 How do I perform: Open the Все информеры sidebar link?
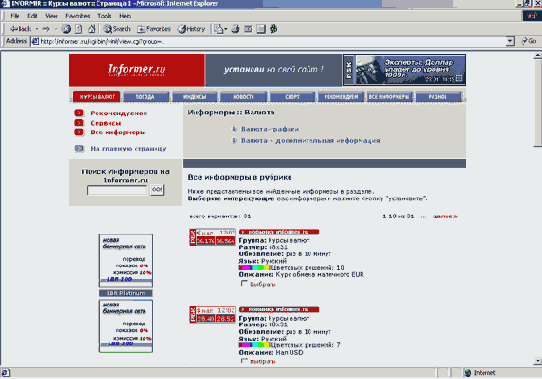[118, 132]
